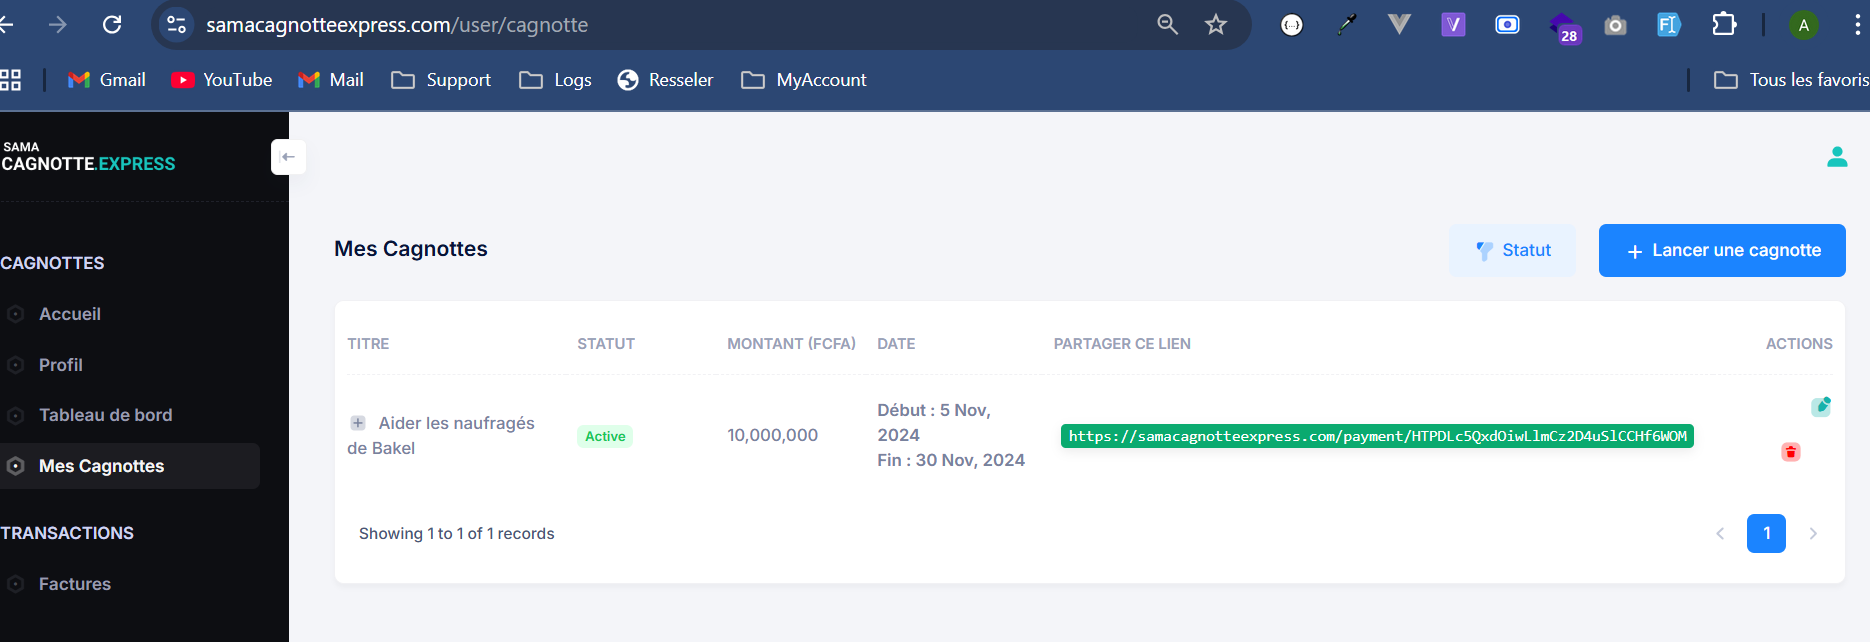Open the Tous les favoris folder

(x=1791, y=80)
